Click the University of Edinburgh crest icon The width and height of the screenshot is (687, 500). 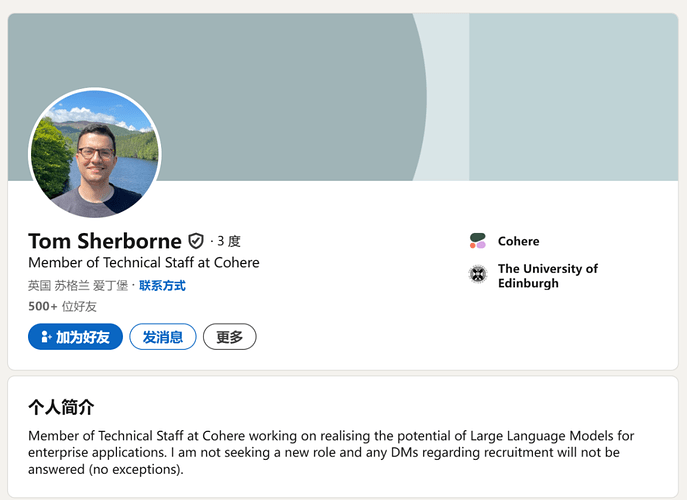(x=478, y=274)
